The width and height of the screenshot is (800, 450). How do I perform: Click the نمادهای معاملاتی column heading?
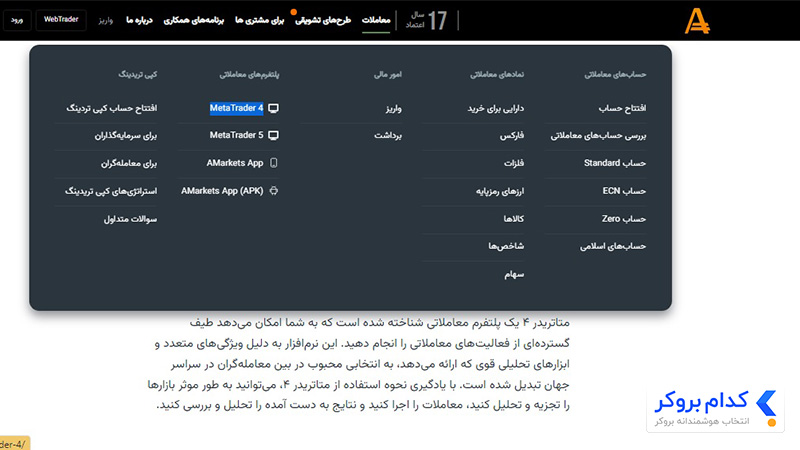pos(497,74)
